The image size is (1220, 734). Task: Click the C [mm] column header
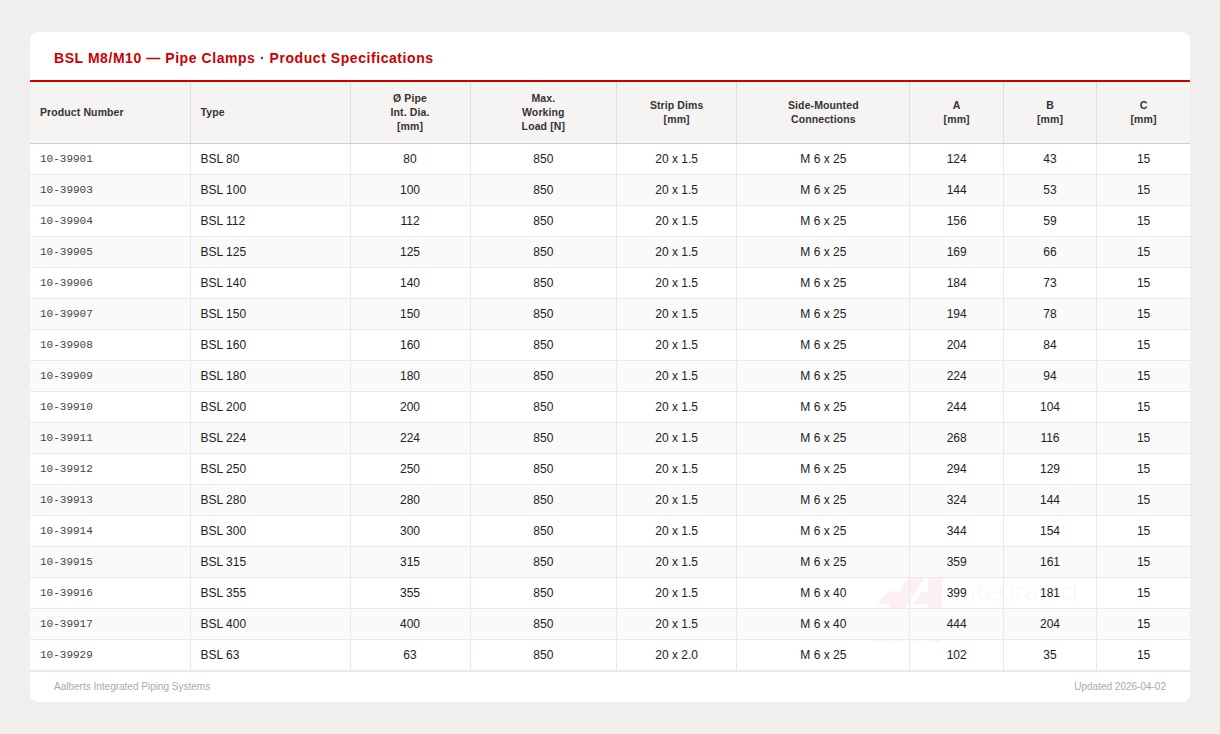pyautogui.click(x=1143, y=112)
